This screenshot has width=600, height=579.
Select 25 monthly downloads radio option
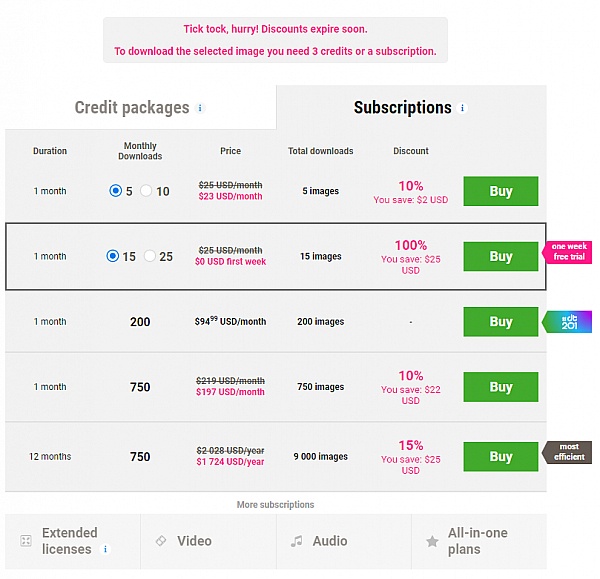click(150, 256)
